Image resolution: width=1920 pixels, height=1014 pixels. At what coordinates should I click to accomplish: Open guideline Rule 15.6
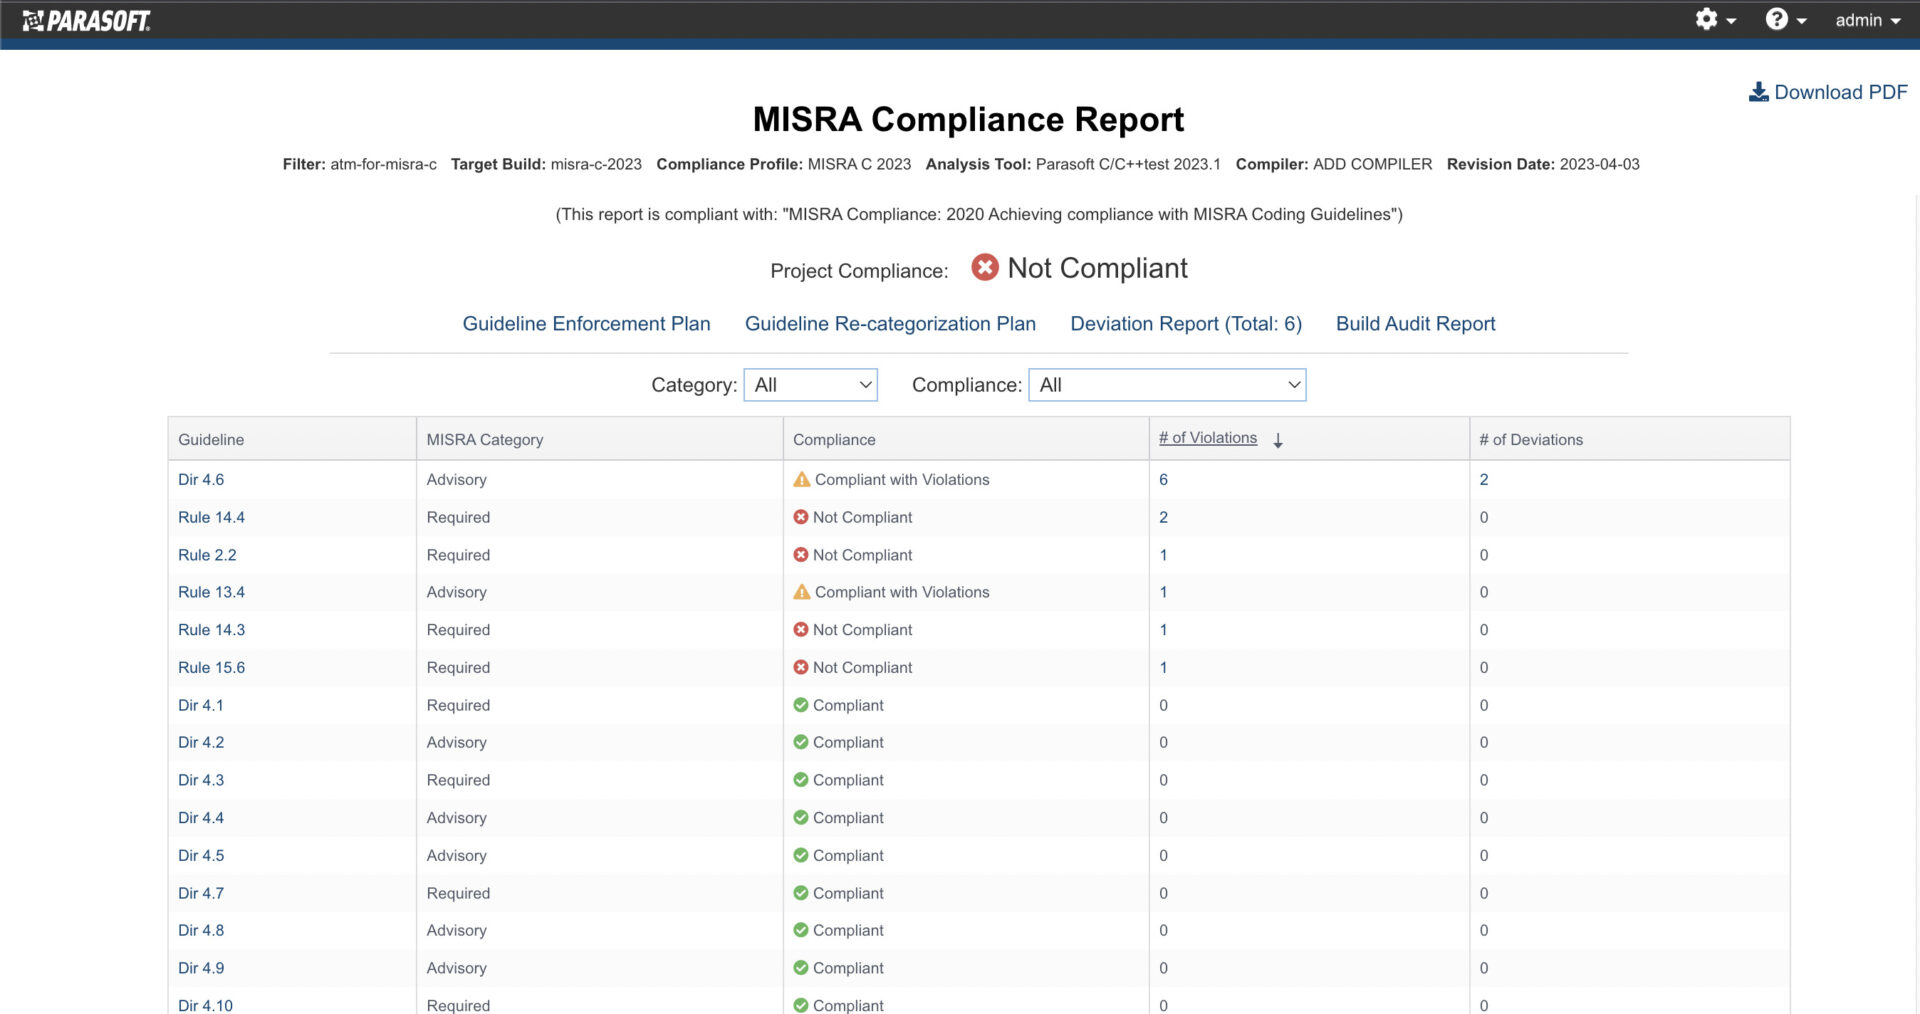click(x=211, y=667)
